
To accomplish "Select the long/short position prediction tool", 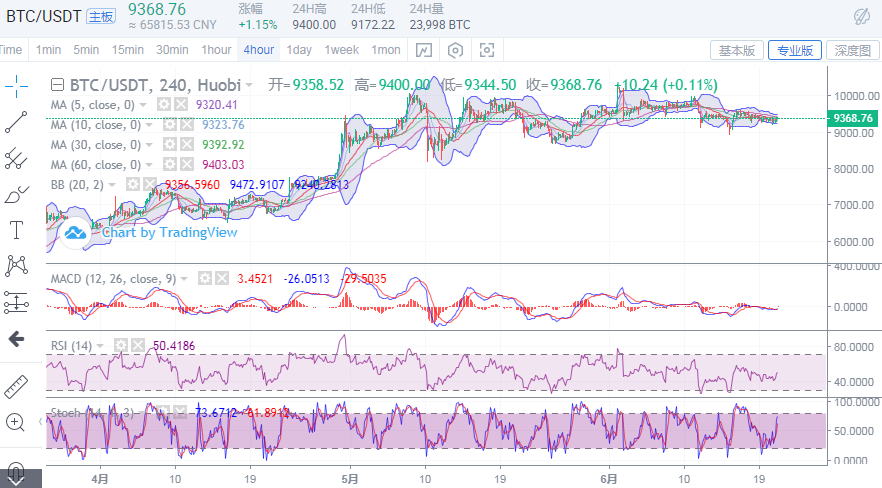I will 16,302.
